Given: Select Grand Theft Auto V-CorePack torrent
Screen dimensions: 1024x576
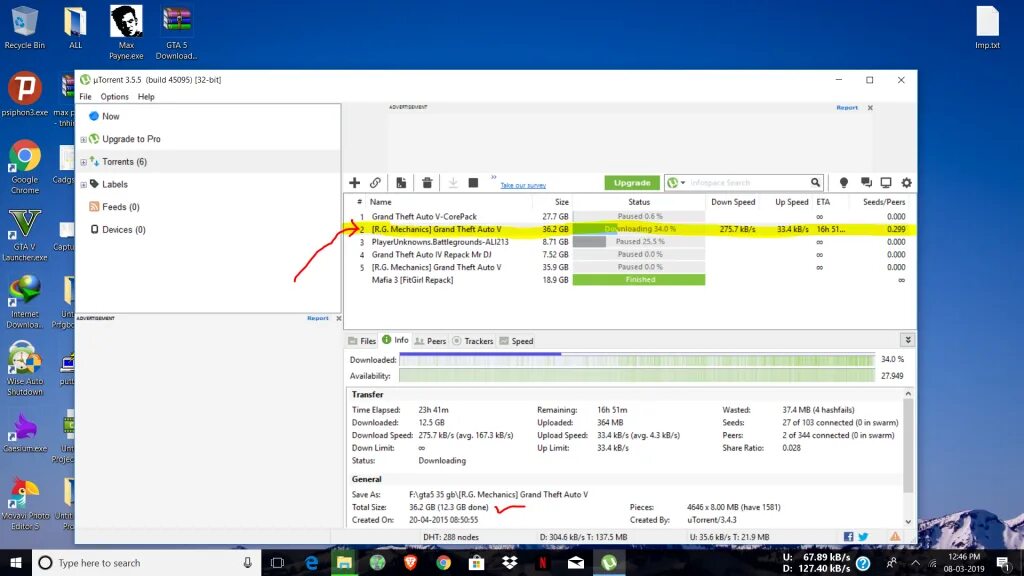Looking at the screenshot, I should pyautogui.click(x=424, y=217).
